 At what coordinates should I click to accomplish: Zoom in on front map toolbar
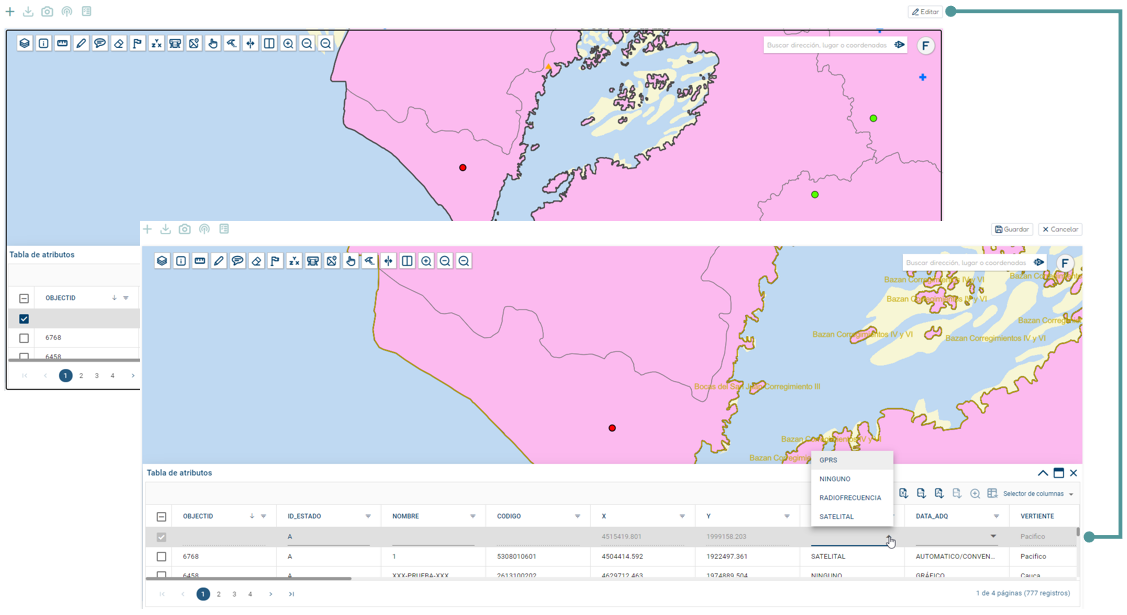tap(426, 261)
